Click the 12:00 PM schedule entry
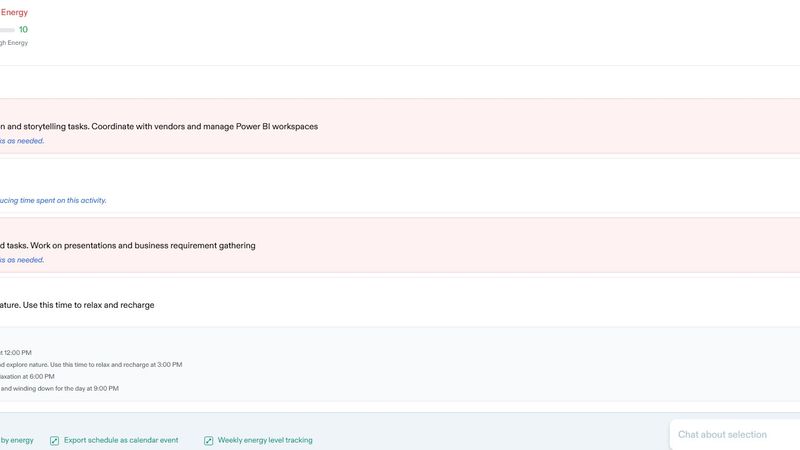The width and height of the screenshot is (800, 450). (x=16, y=353)
